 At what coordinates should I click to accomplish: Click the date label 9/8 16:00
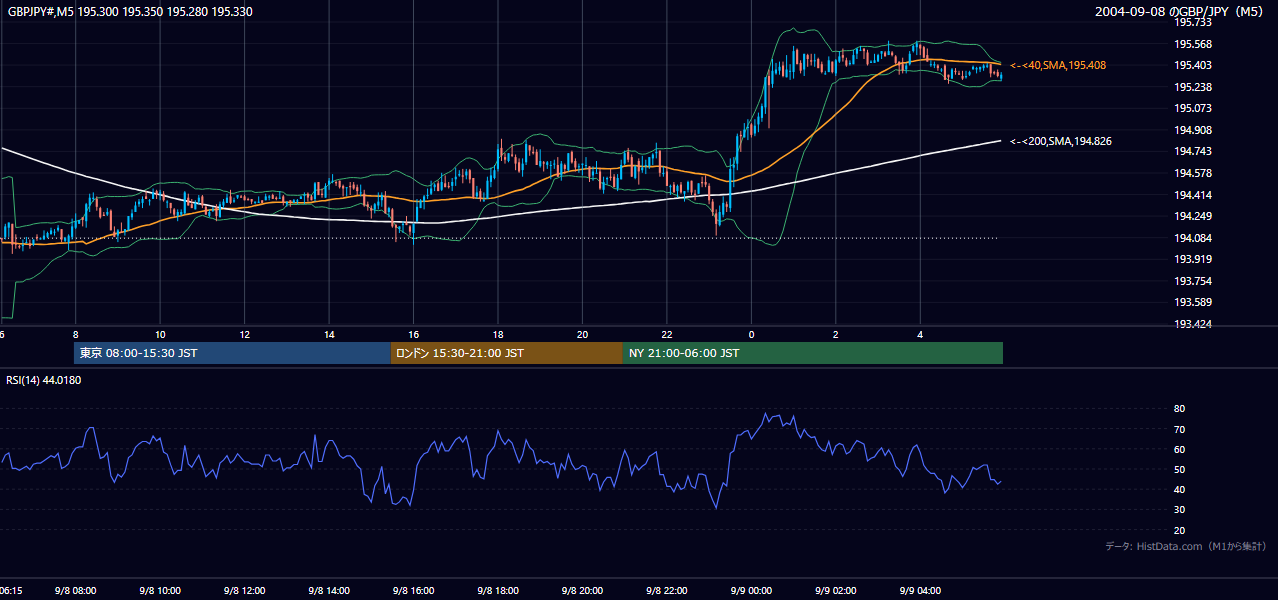[x=413, y=591]
